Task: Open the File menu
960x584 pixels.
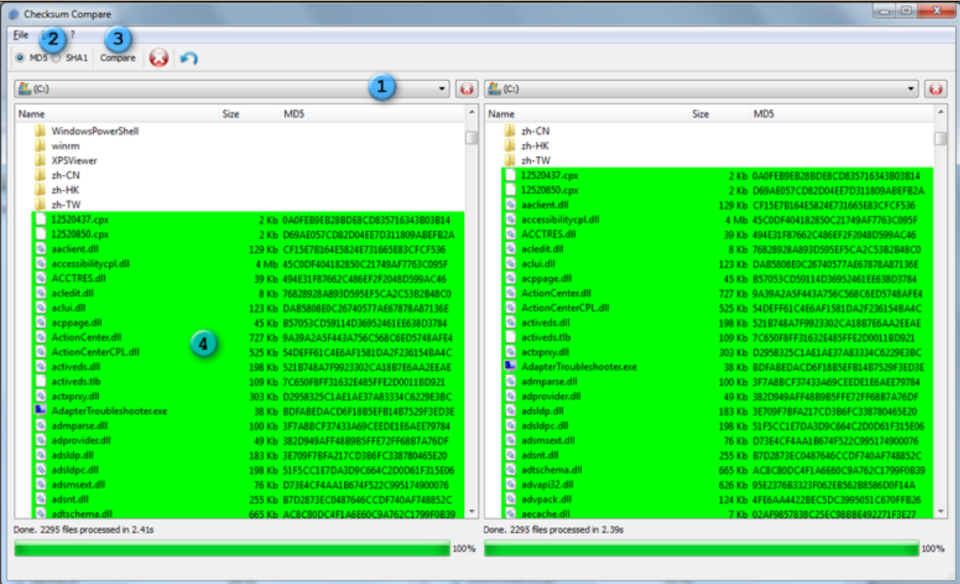Action: [21, 35]
